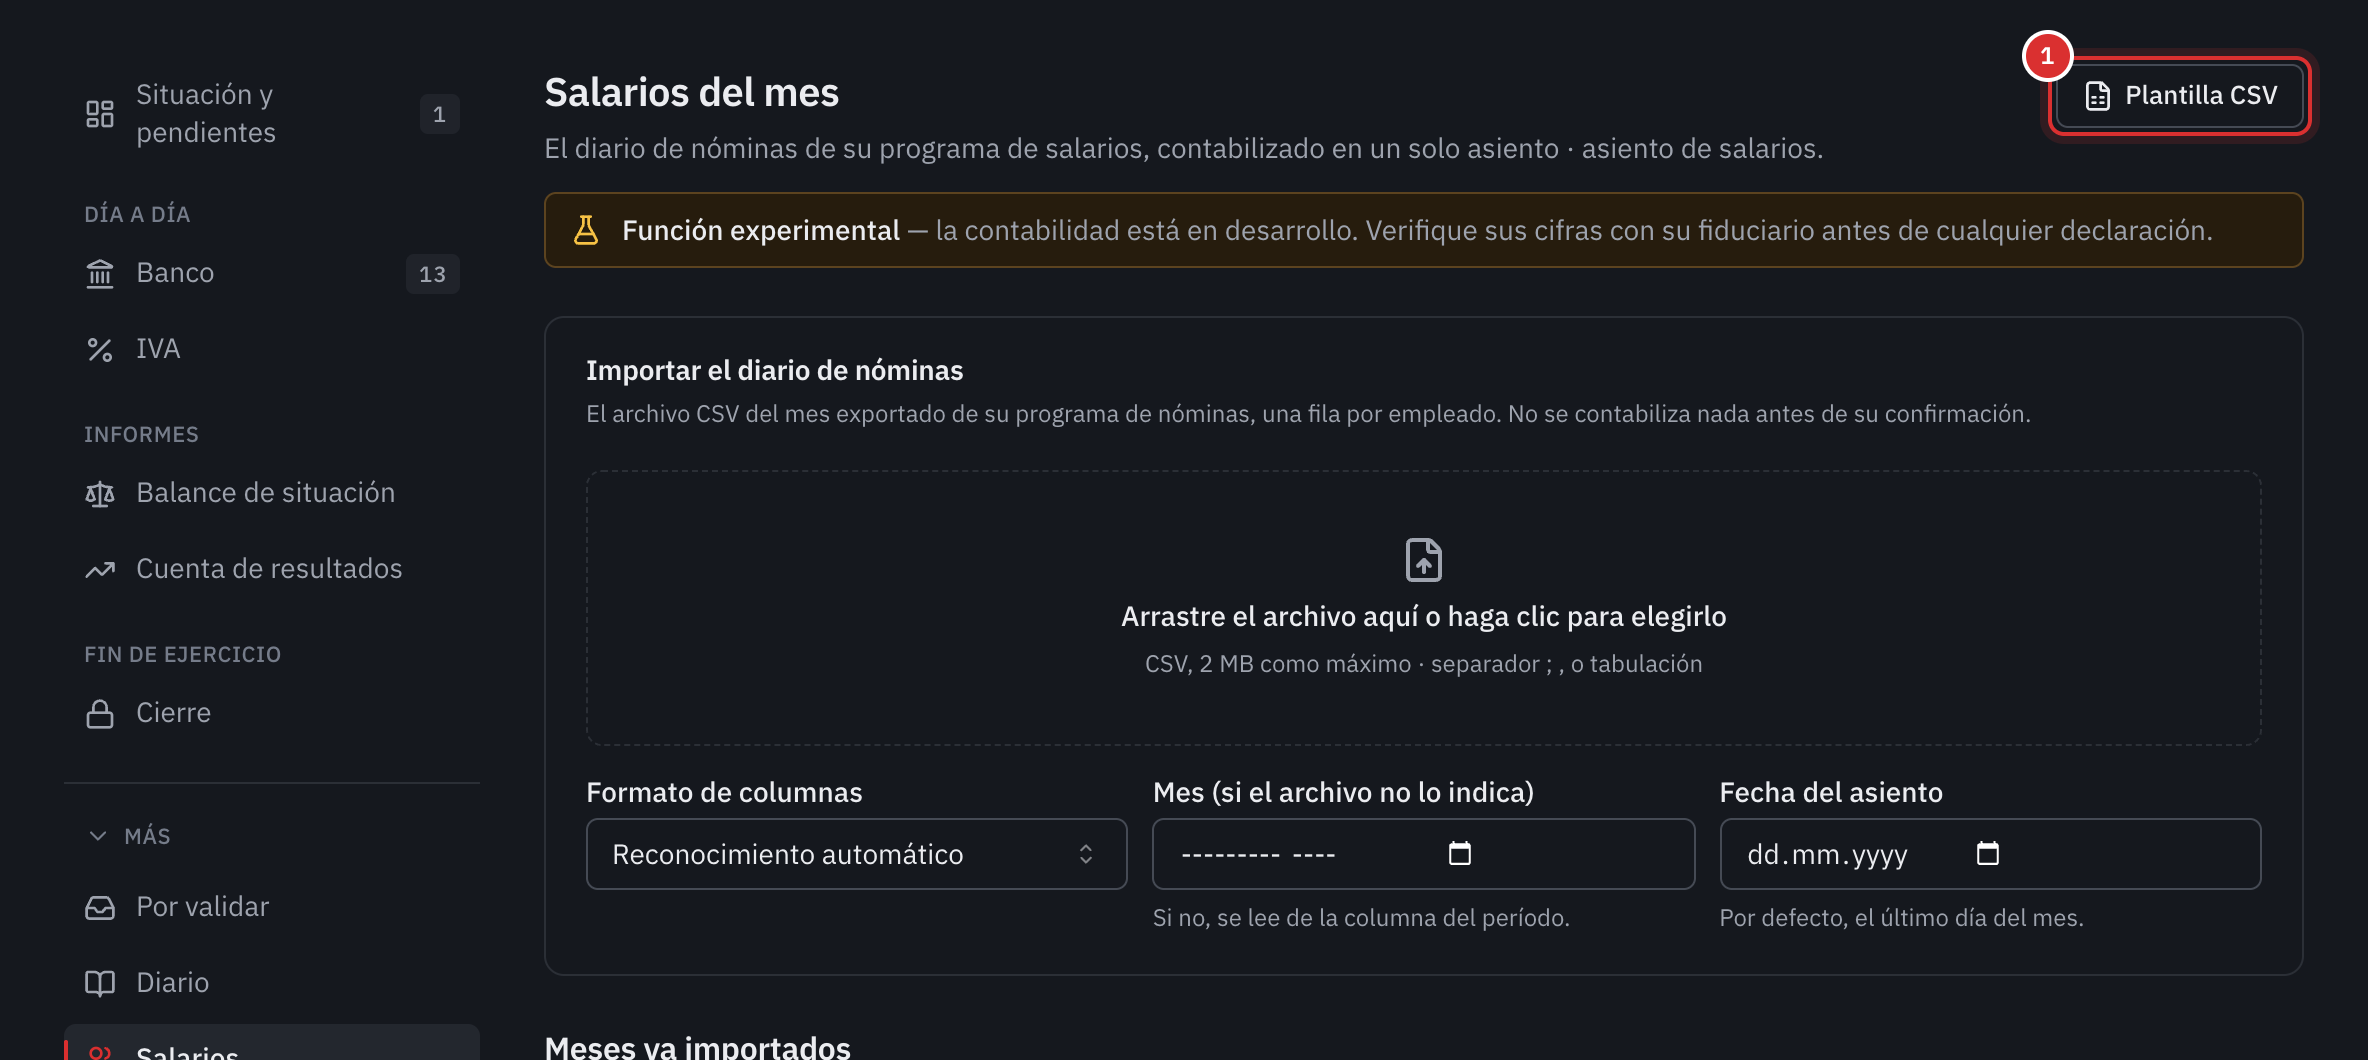Open calendar picker for Fecha del asiento
The height and width of the screenshot is (1060, 2368).
(1988, 853)
